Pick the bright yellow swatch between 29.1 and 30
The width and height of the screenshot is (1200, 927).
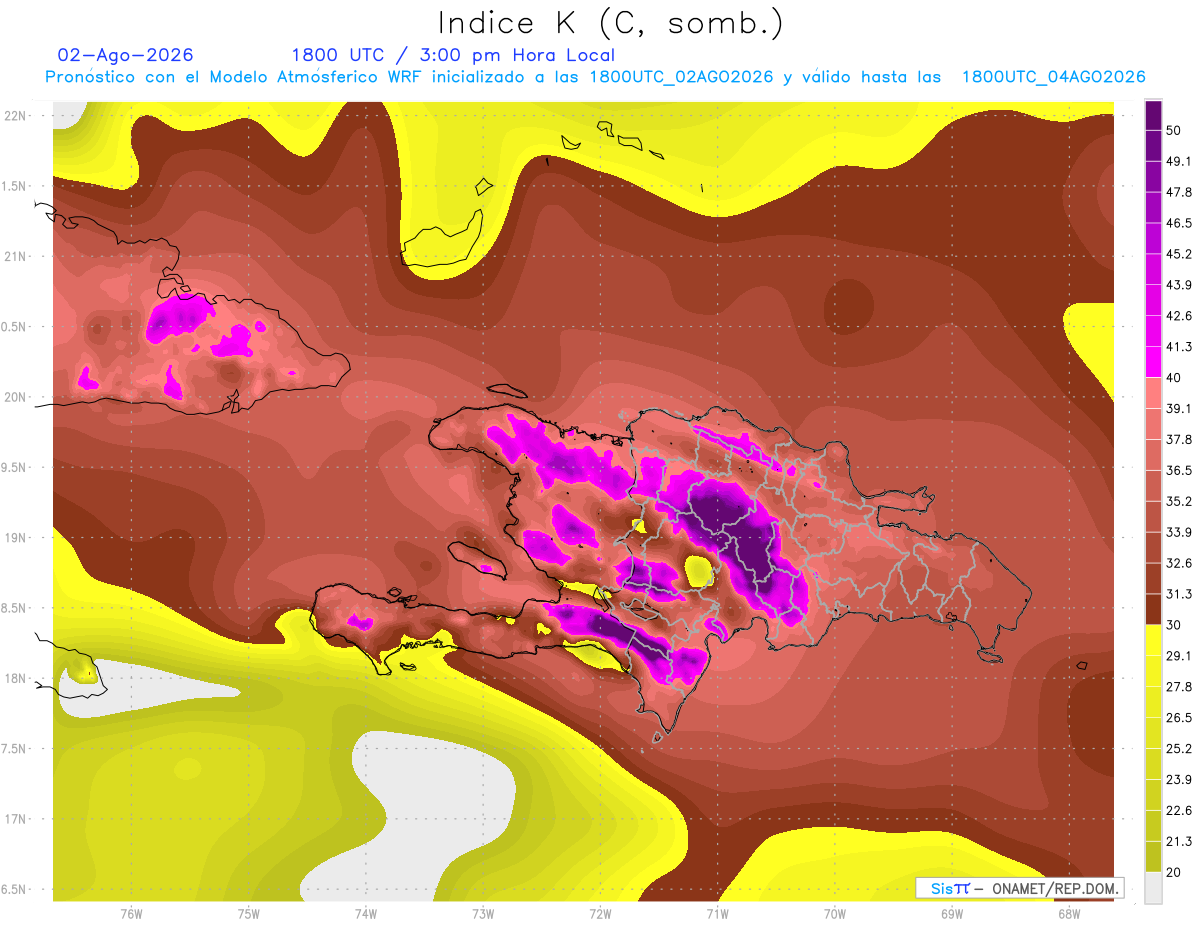1153,640
